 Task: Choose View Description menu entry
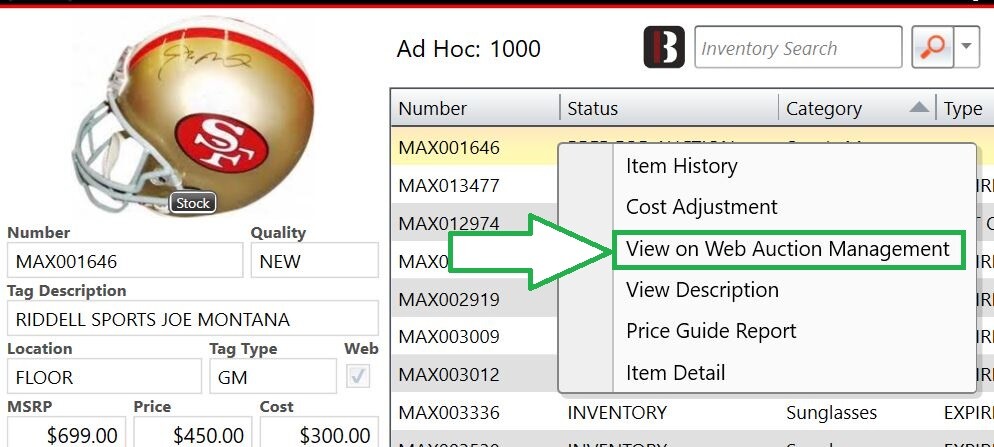(x=702, y=290)
